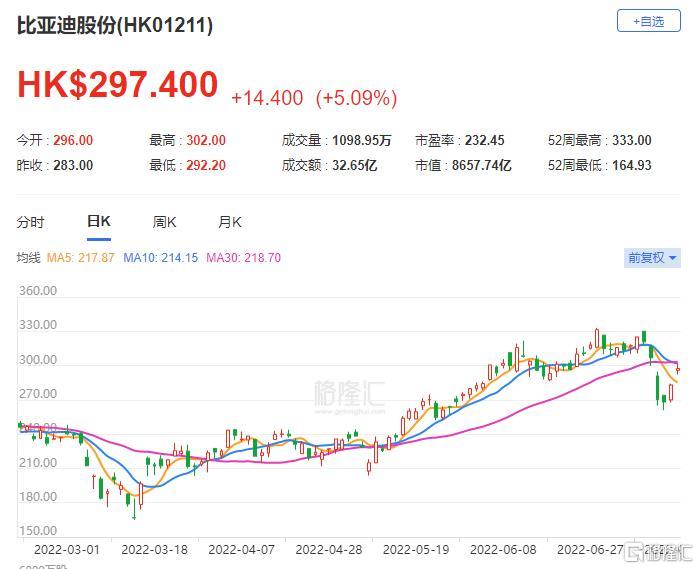
Task: Click the 330.00 price axis label
Action: point(38,325)
